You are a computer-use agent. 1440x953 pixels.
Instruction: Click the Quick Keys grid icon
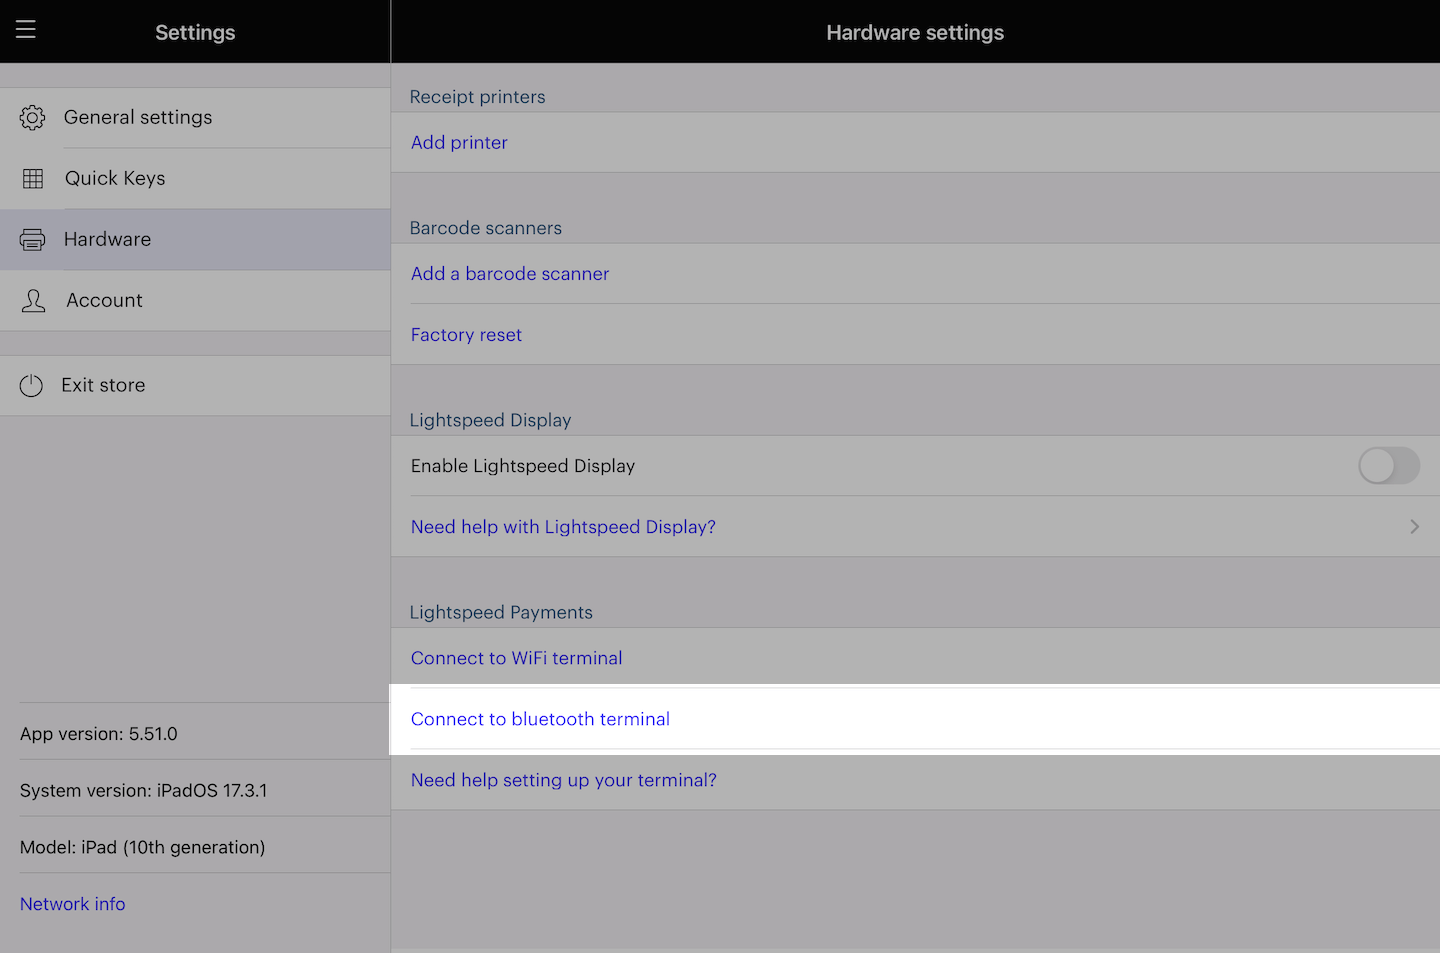(x=33, y=179)
